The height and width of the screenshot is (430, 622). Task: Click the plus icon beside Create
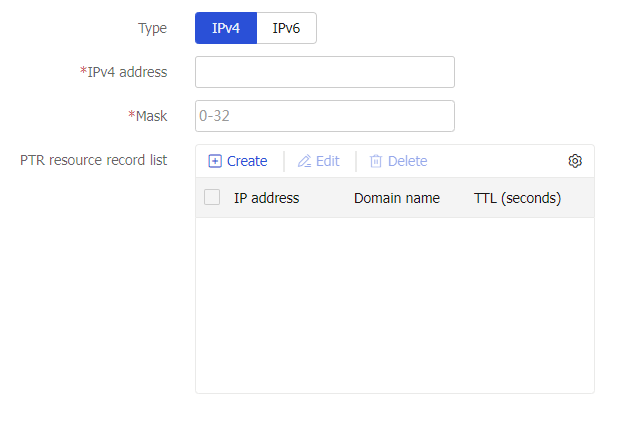tap(215, 161)
